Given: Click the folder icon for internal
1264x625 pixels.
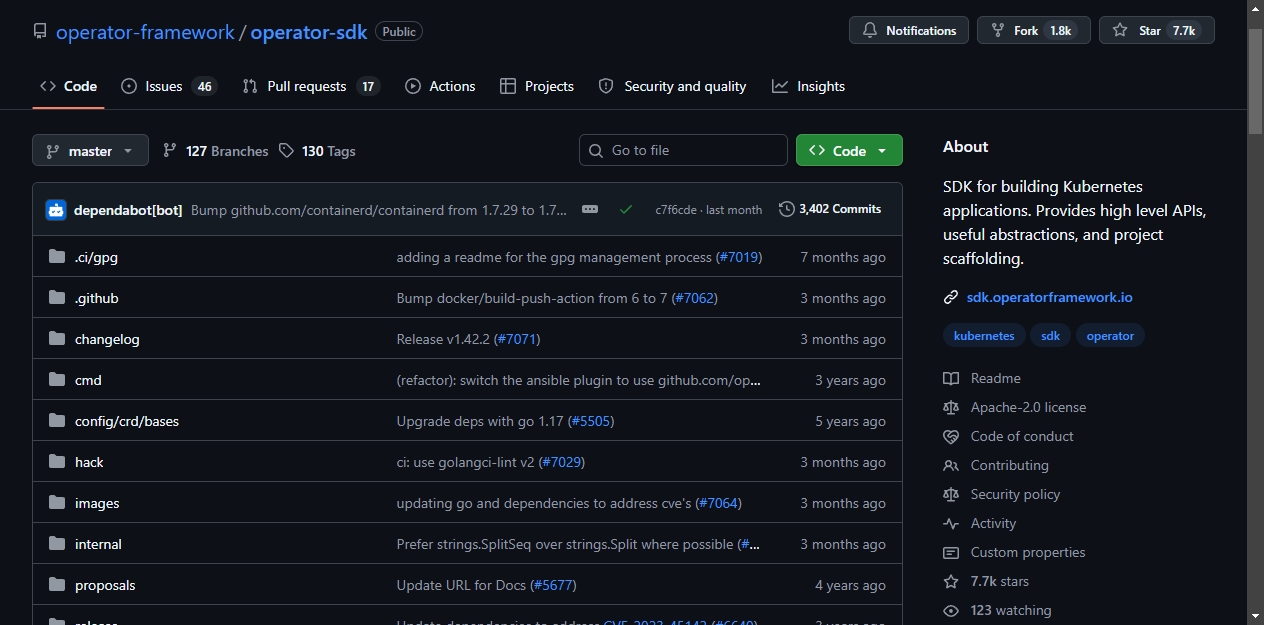Looking at the screenshot, I should click(x=56, y=544).
